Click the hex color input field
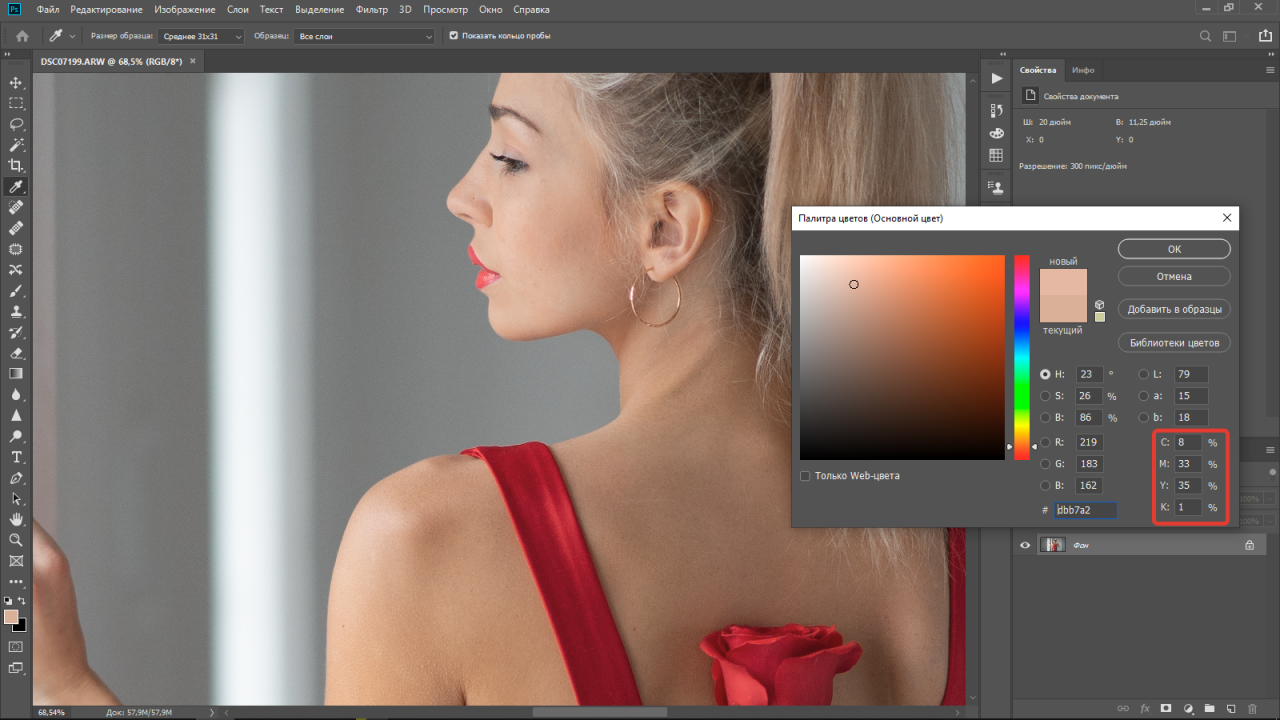Screen dimensions: 1280x720 pyautogui.click(x=1085, y=510)
